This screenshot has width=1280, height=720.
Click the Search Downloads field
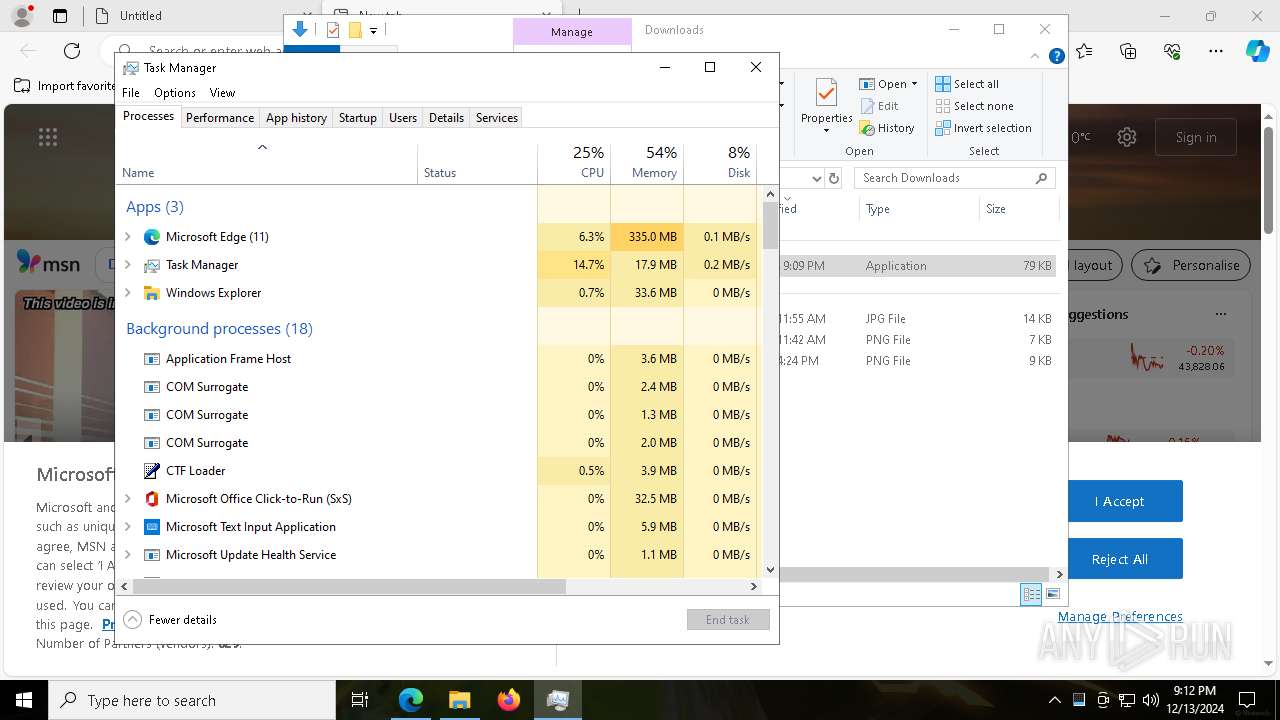[x=954, y=178]
